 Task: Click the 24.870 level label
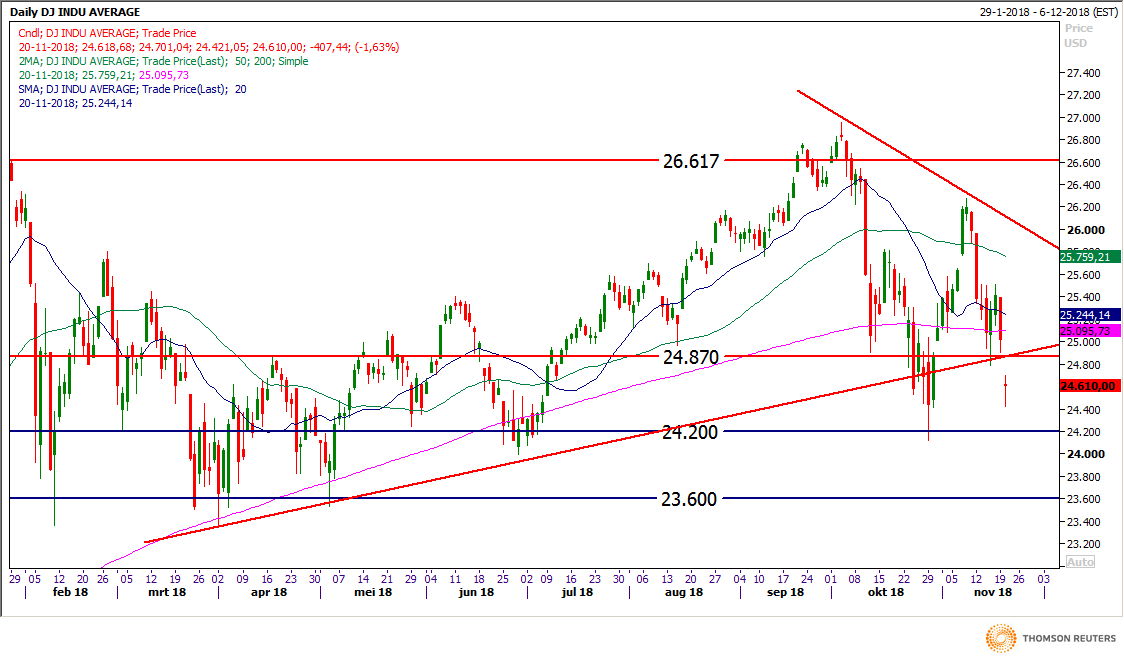[x=690, y=357]
